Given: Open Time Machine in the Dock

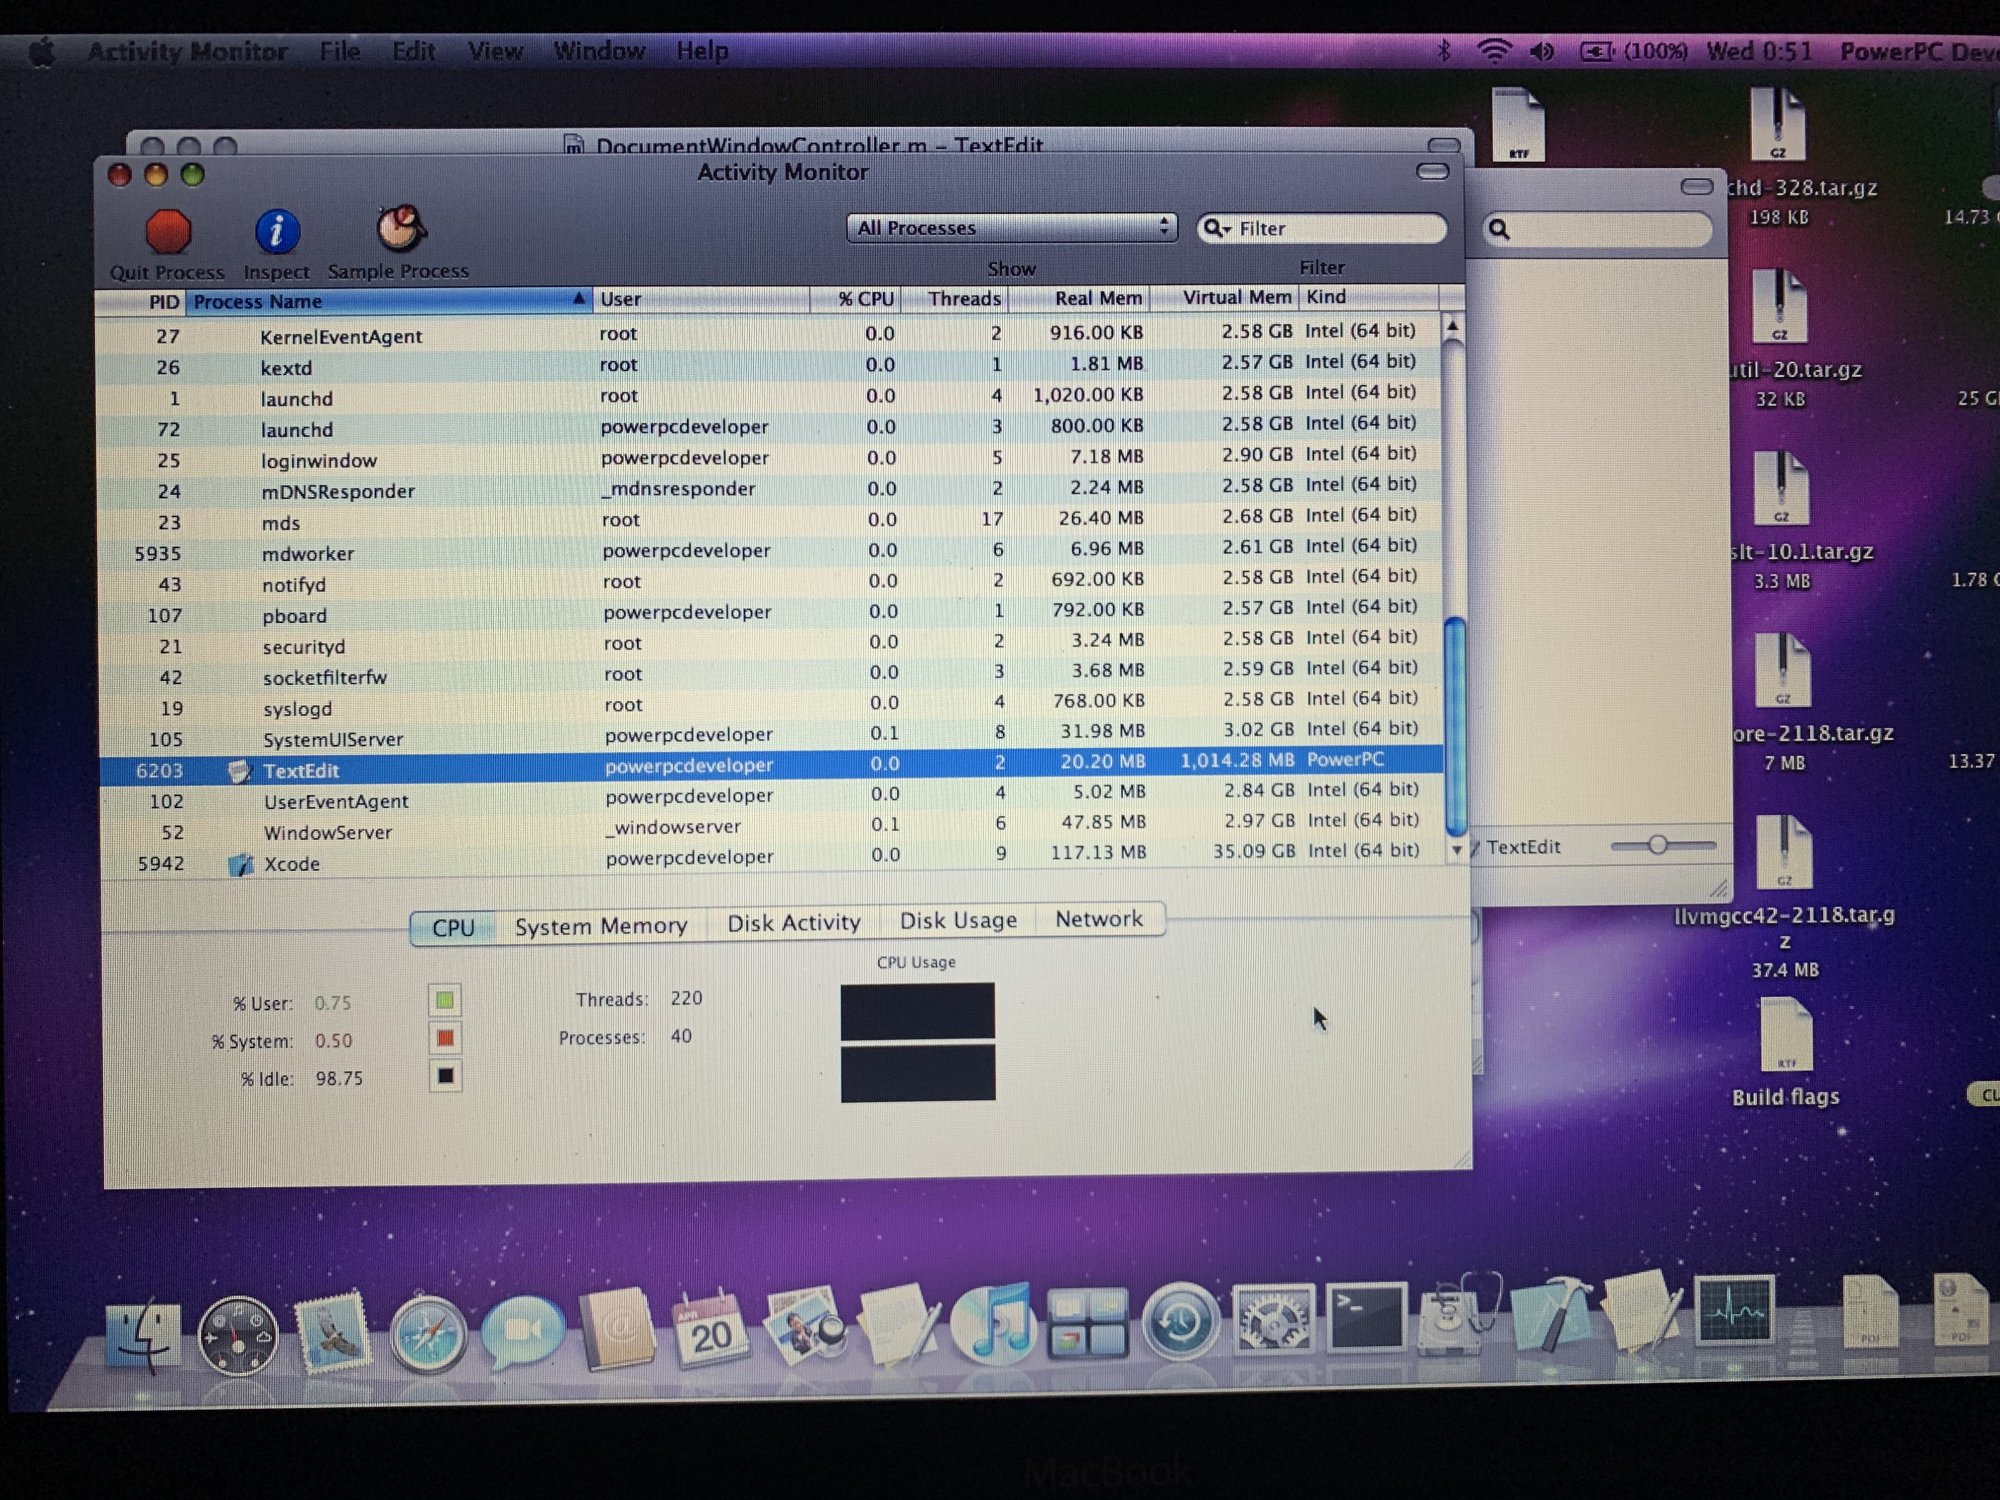Looking at the screenshot, I should pos(1180,1320).
